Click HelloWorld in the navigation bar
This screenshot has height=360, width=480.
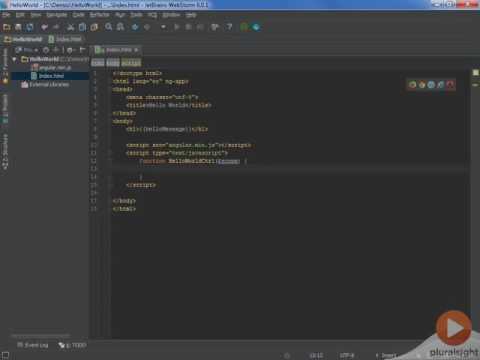[x=23, y=39]
